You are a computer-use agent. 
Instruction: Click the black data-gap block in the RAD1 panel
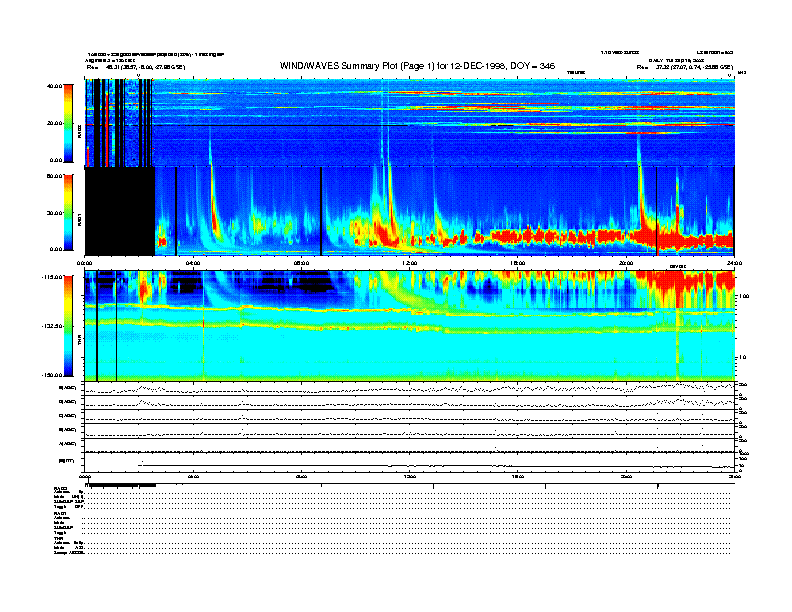(120, 212)
